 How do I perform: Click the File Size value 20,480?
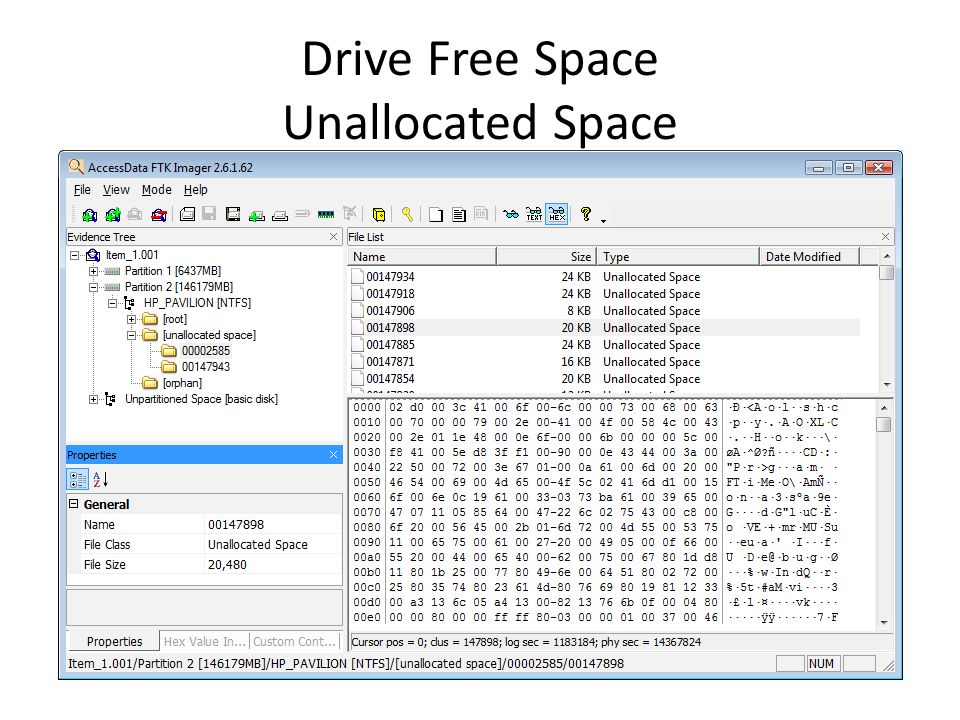(227, 564)
